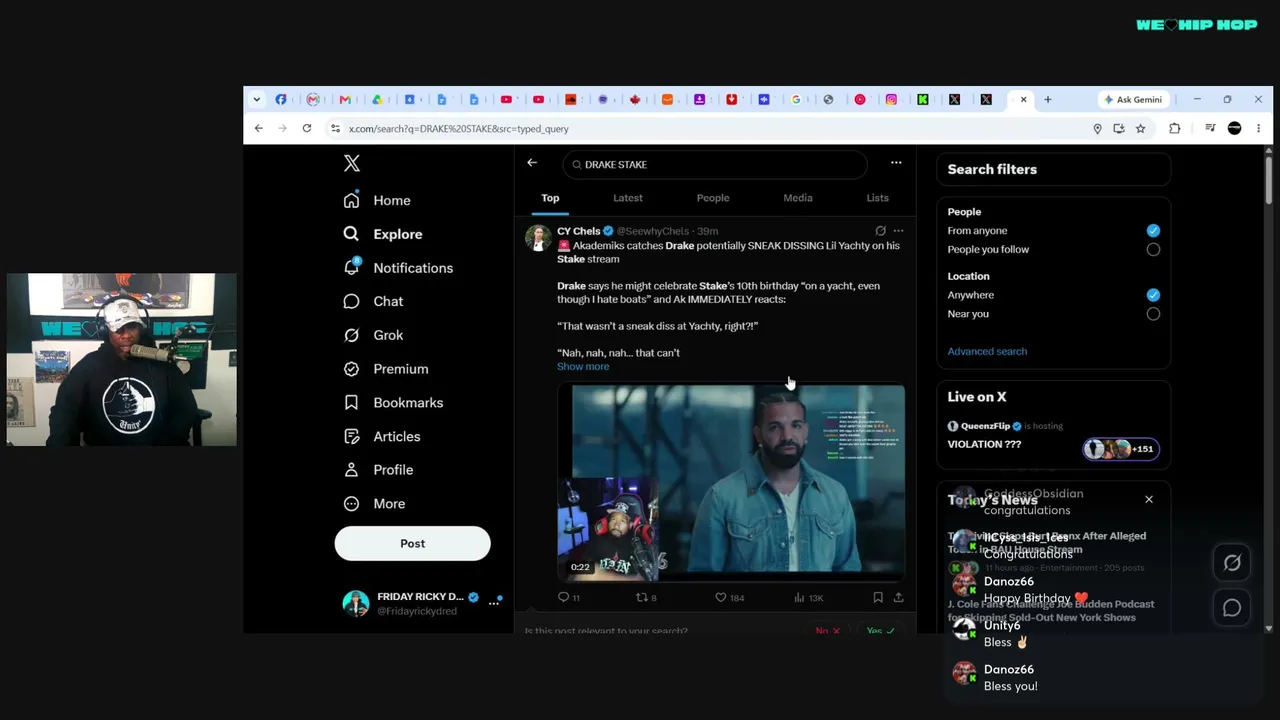
Task: Reply to the CY Chels post
Action: point(568,598)
